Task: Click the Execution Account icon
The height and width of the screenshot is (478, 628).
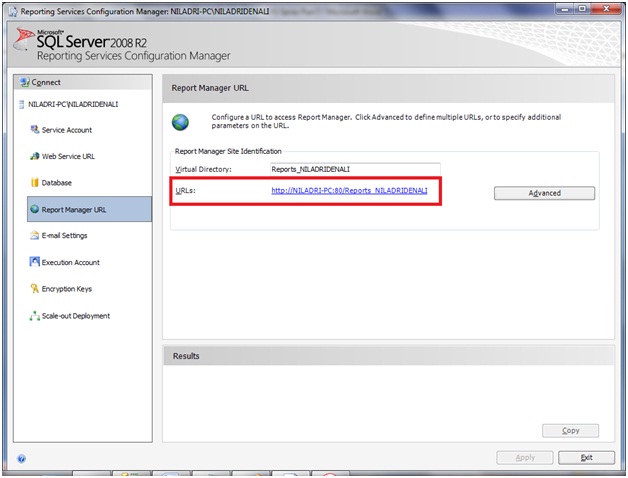Action: pos(35,262)
